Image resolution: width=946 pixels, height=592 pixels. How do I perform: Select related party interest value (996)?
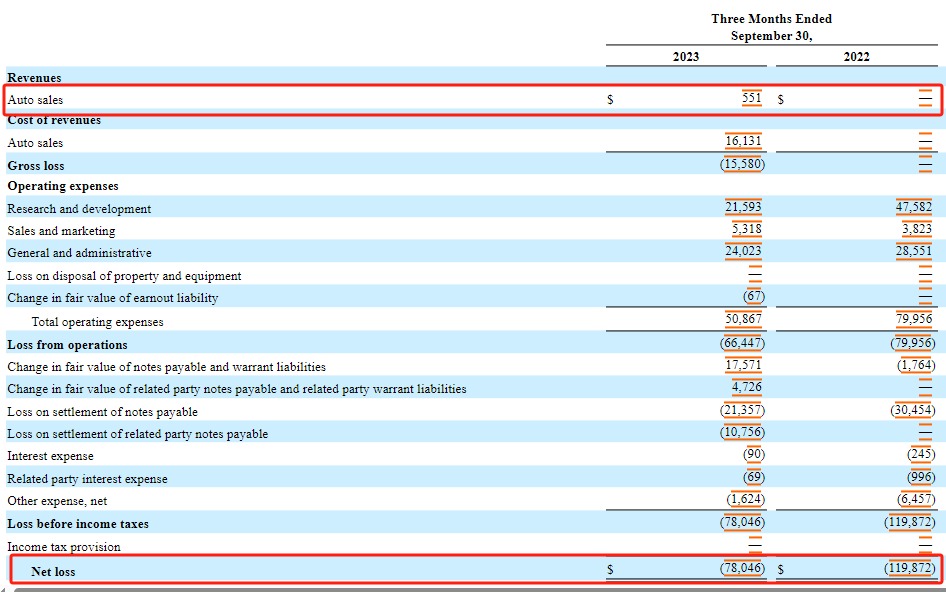(x=921, y=477)
